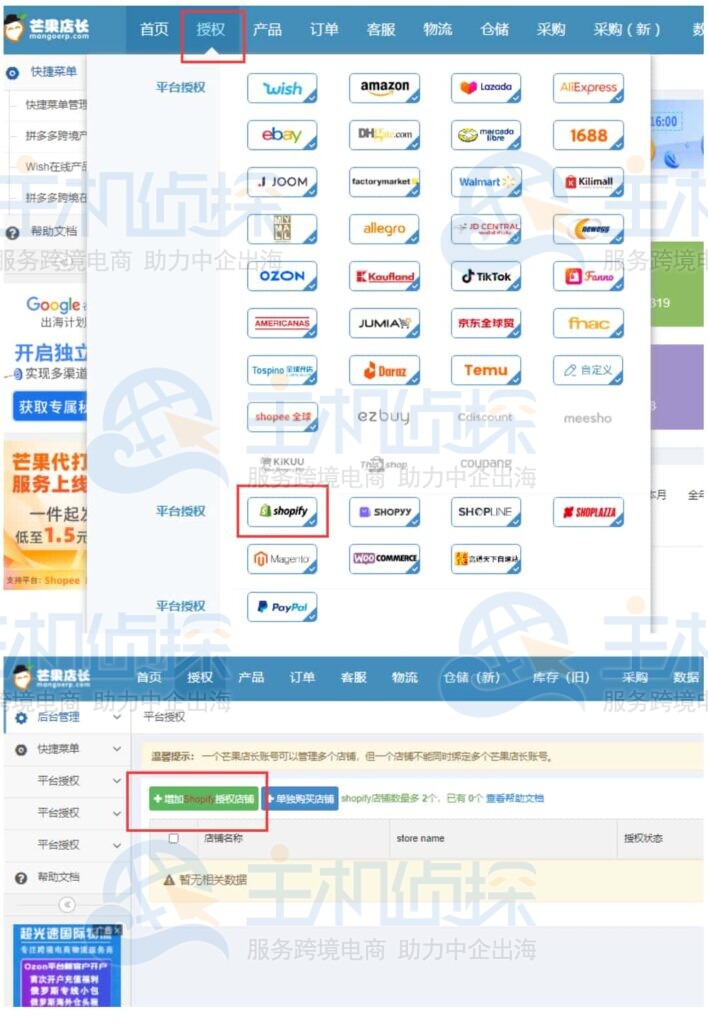Open the 采购（新） menu in top navigation

tap(627, 29)
